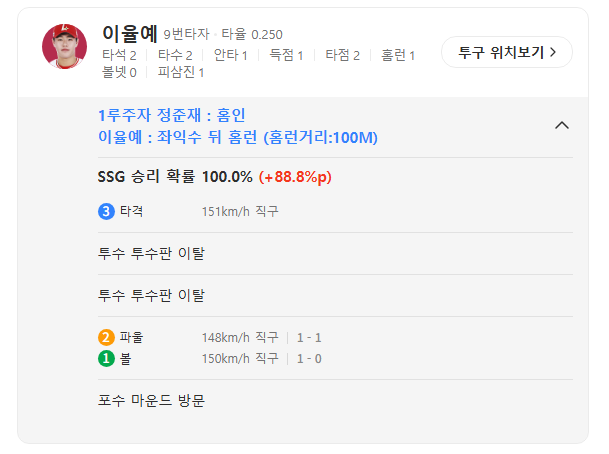Click the blue number 3 타격 pitch badge
Image resolution: width=609 pixels, height=454 pixels.
coord(106,211)
